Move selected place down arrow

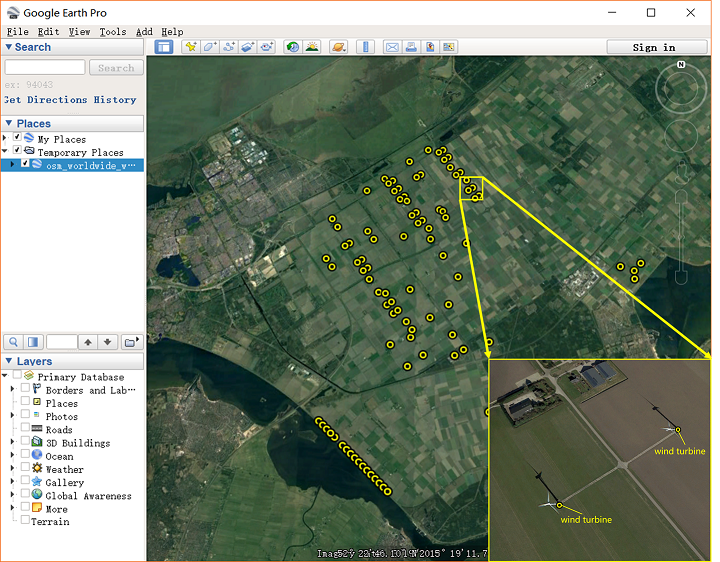point(107,342)
